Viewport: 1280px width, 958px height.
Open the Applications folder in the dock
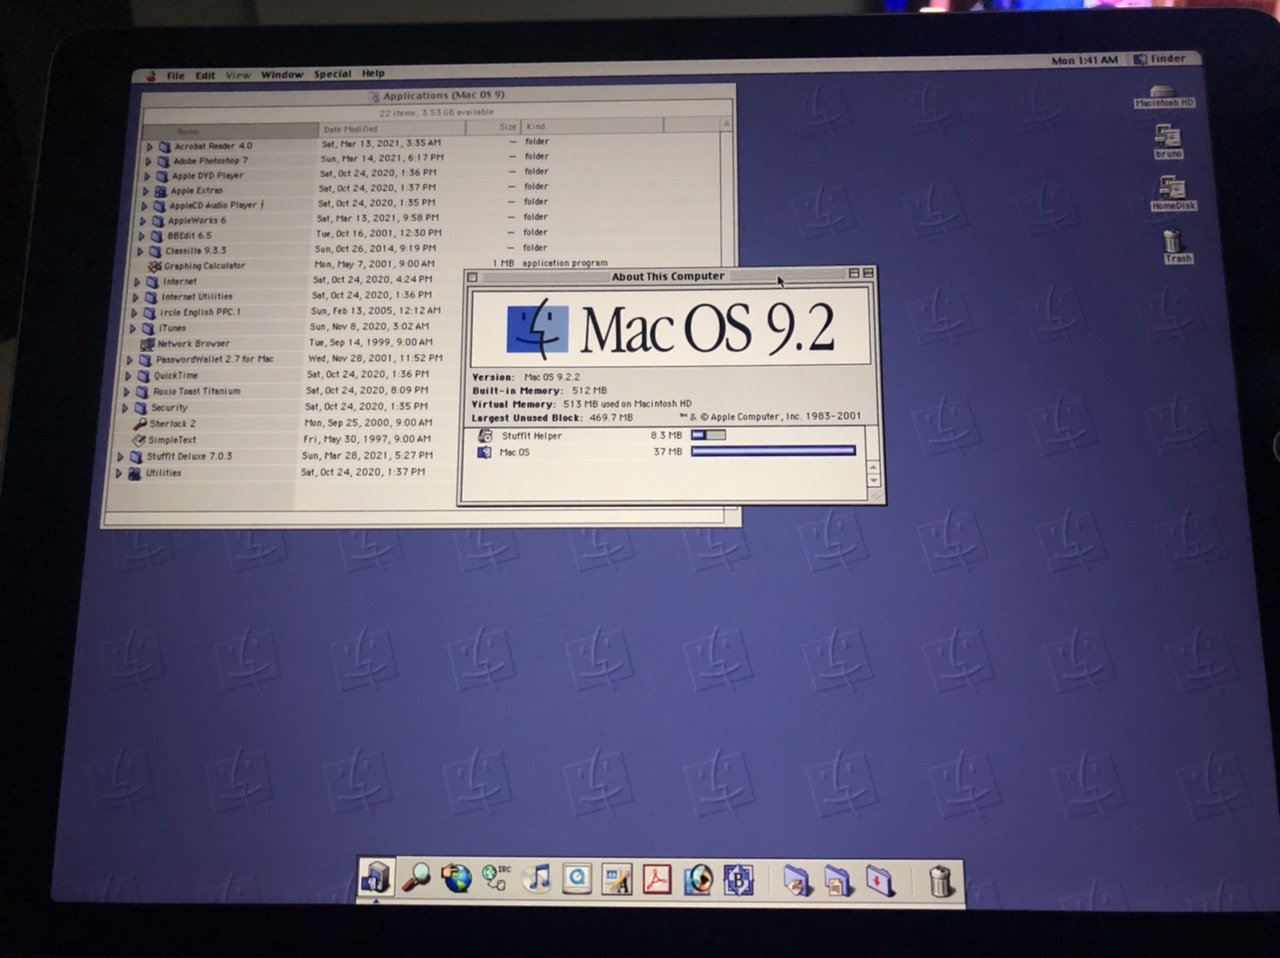pos(797,880)
